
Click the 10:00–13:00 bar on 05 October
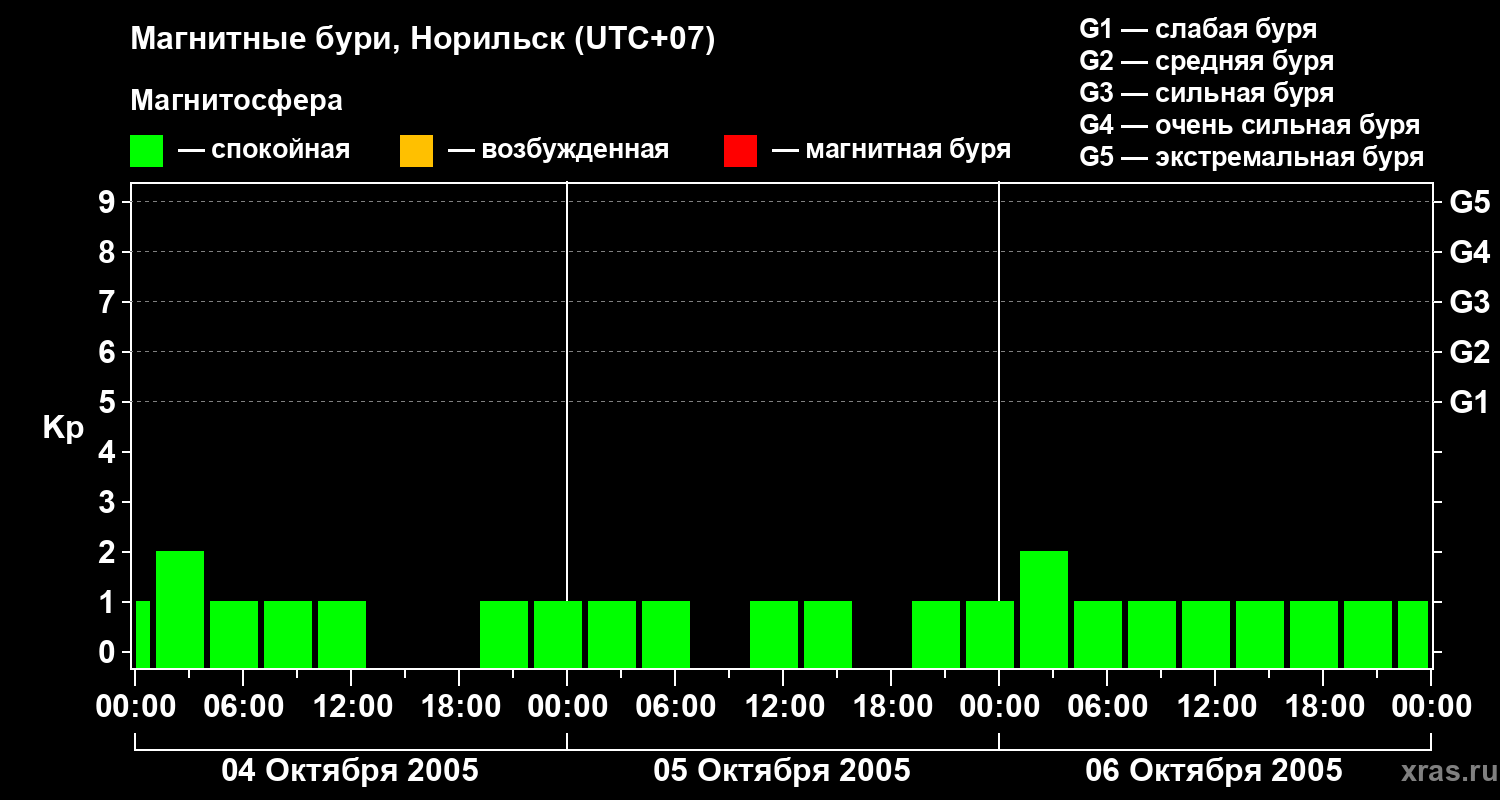point(774,634)
